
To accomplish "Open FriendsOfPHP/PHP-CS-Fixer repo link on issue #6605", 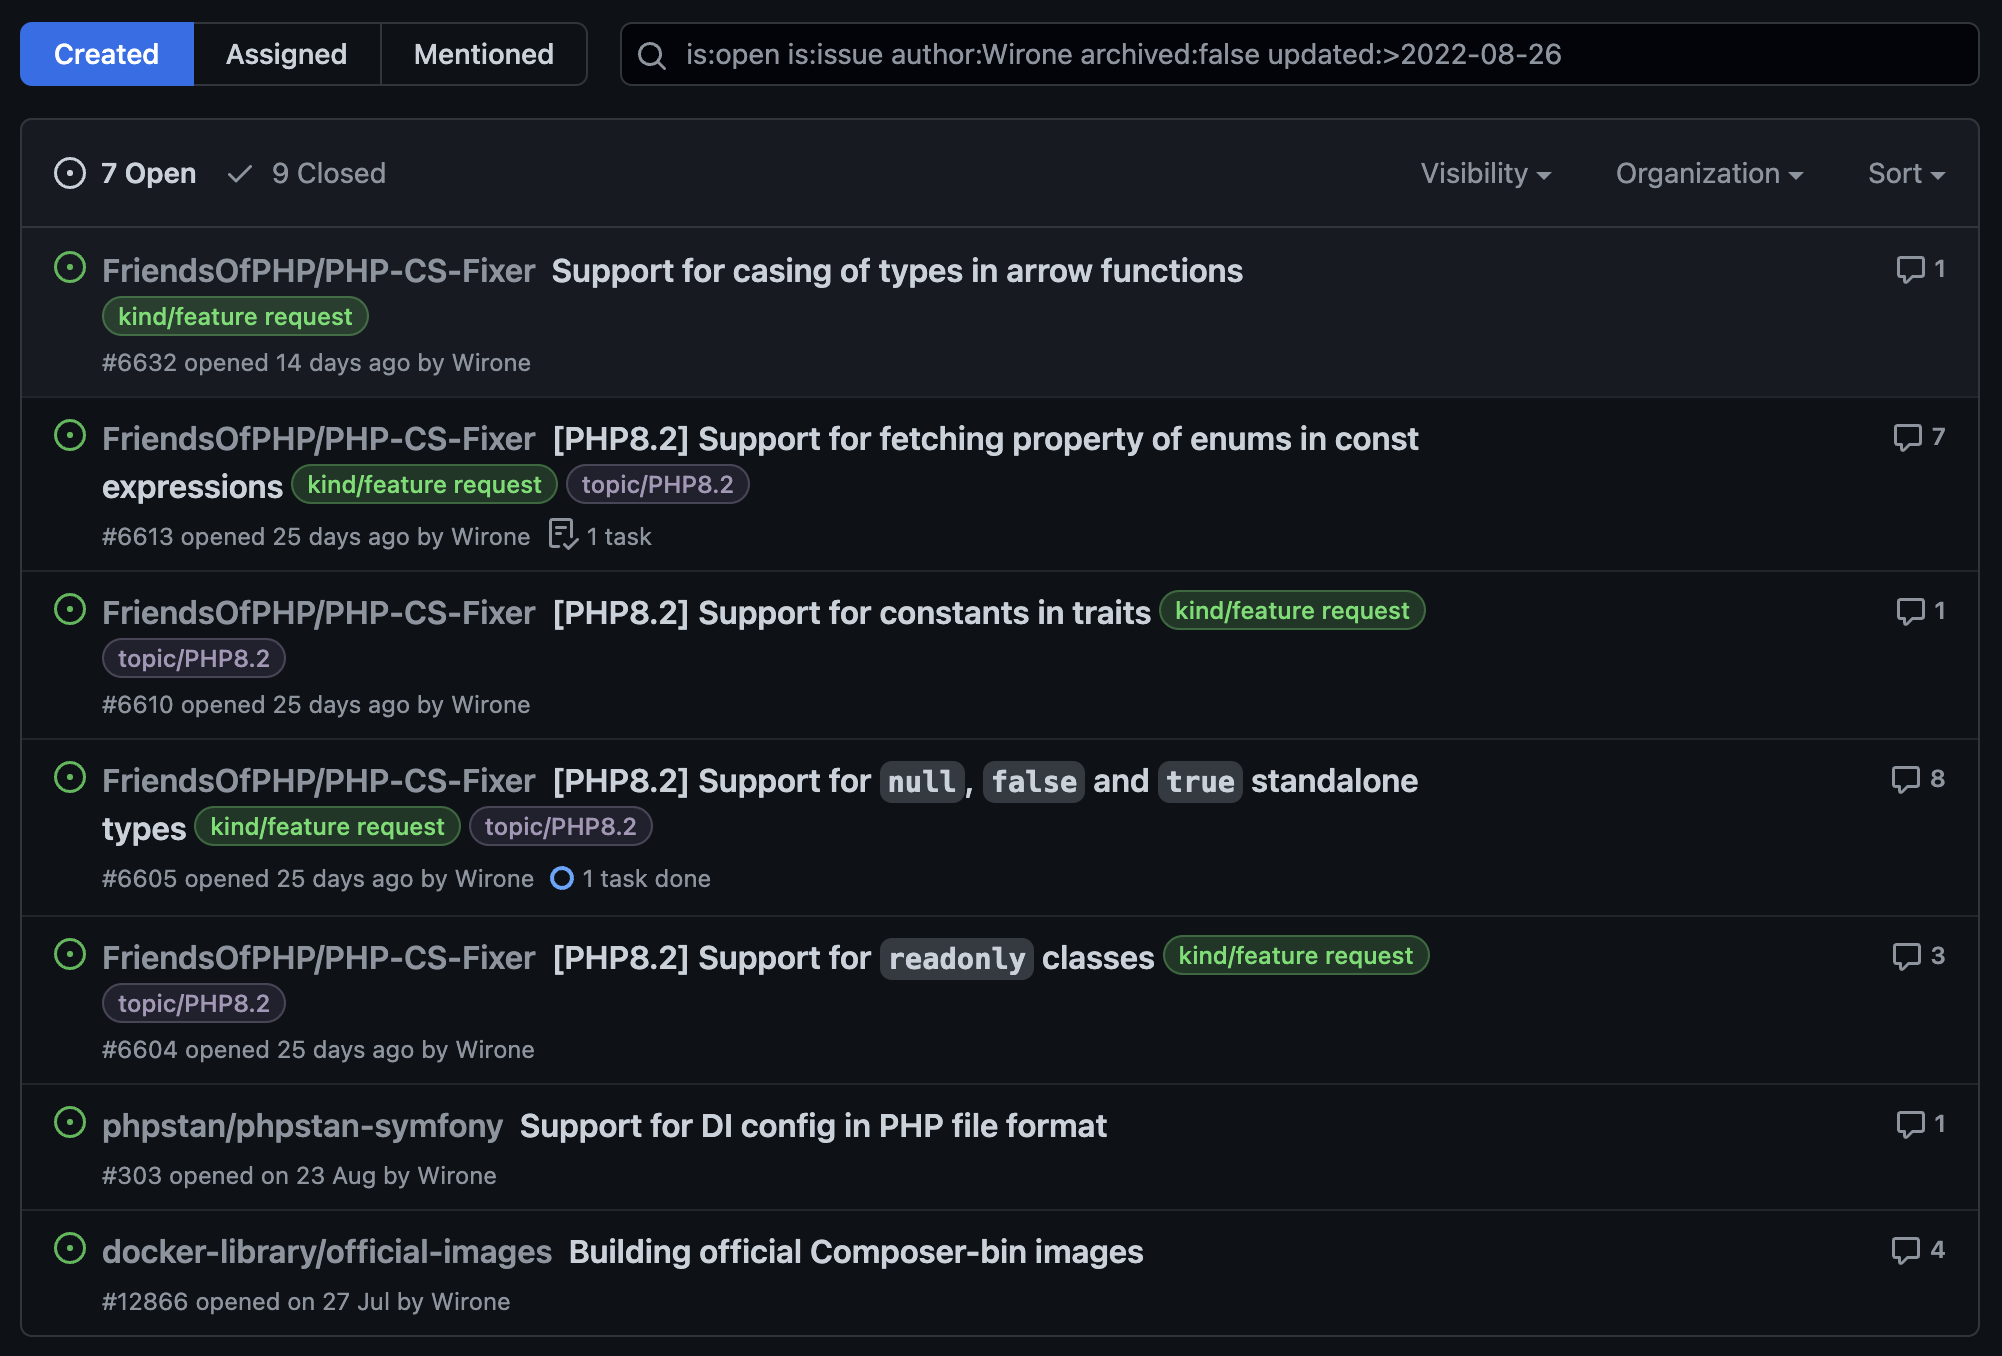I will pos(319,781).
